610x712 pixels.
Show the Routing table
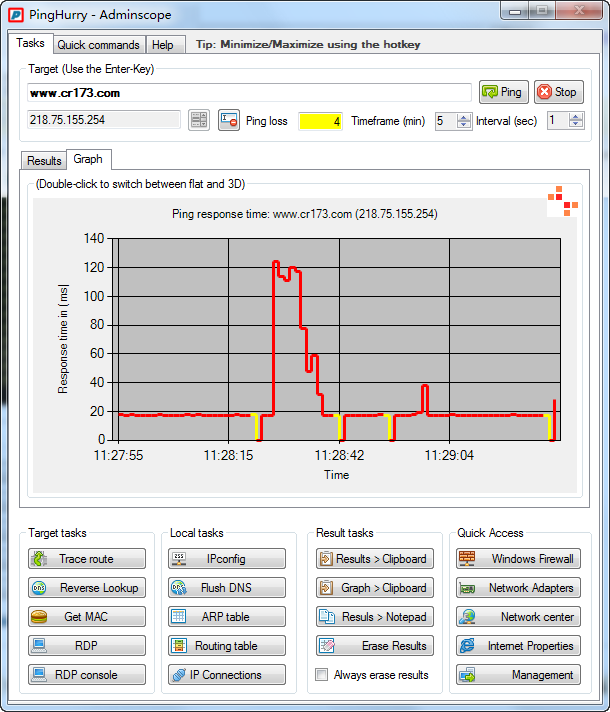(227, 646)
